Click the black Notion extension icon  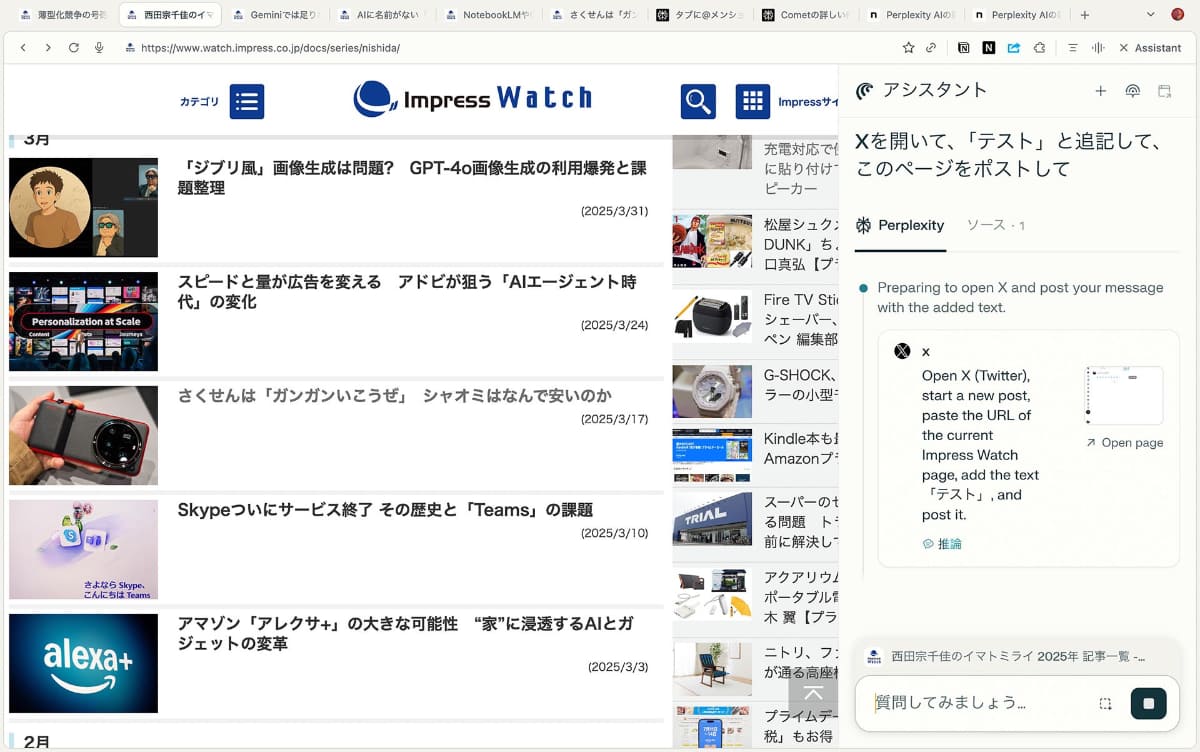(989, 48)
